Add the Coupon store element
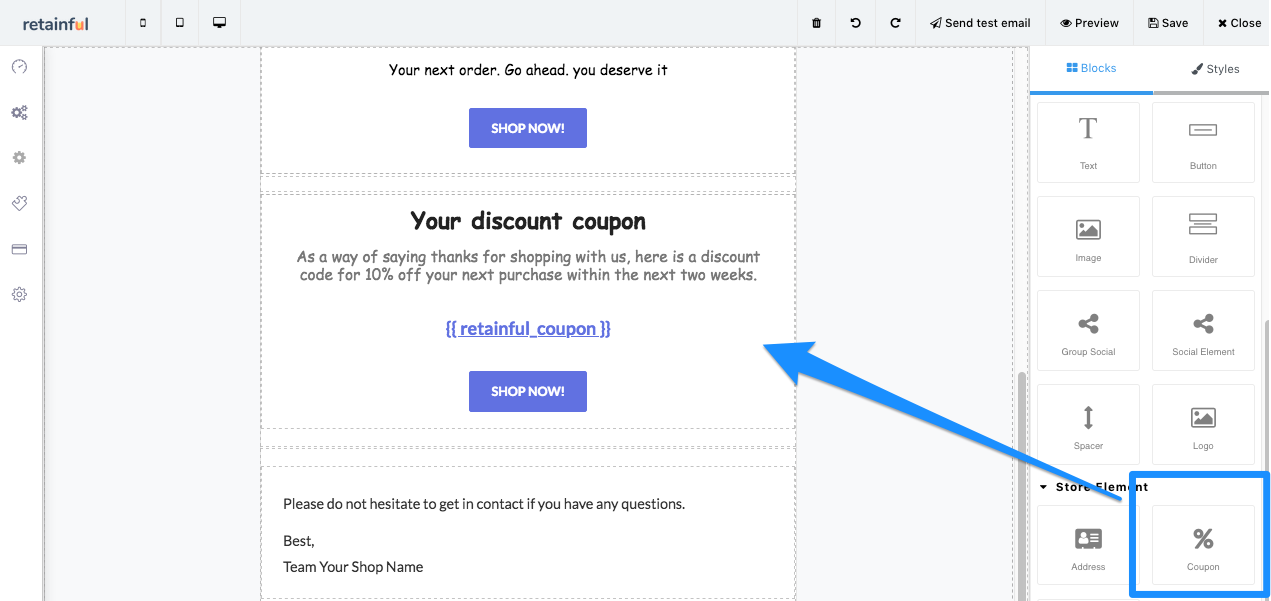The height and width of the screenshot is (601, 1271). tap(1202, 543)
